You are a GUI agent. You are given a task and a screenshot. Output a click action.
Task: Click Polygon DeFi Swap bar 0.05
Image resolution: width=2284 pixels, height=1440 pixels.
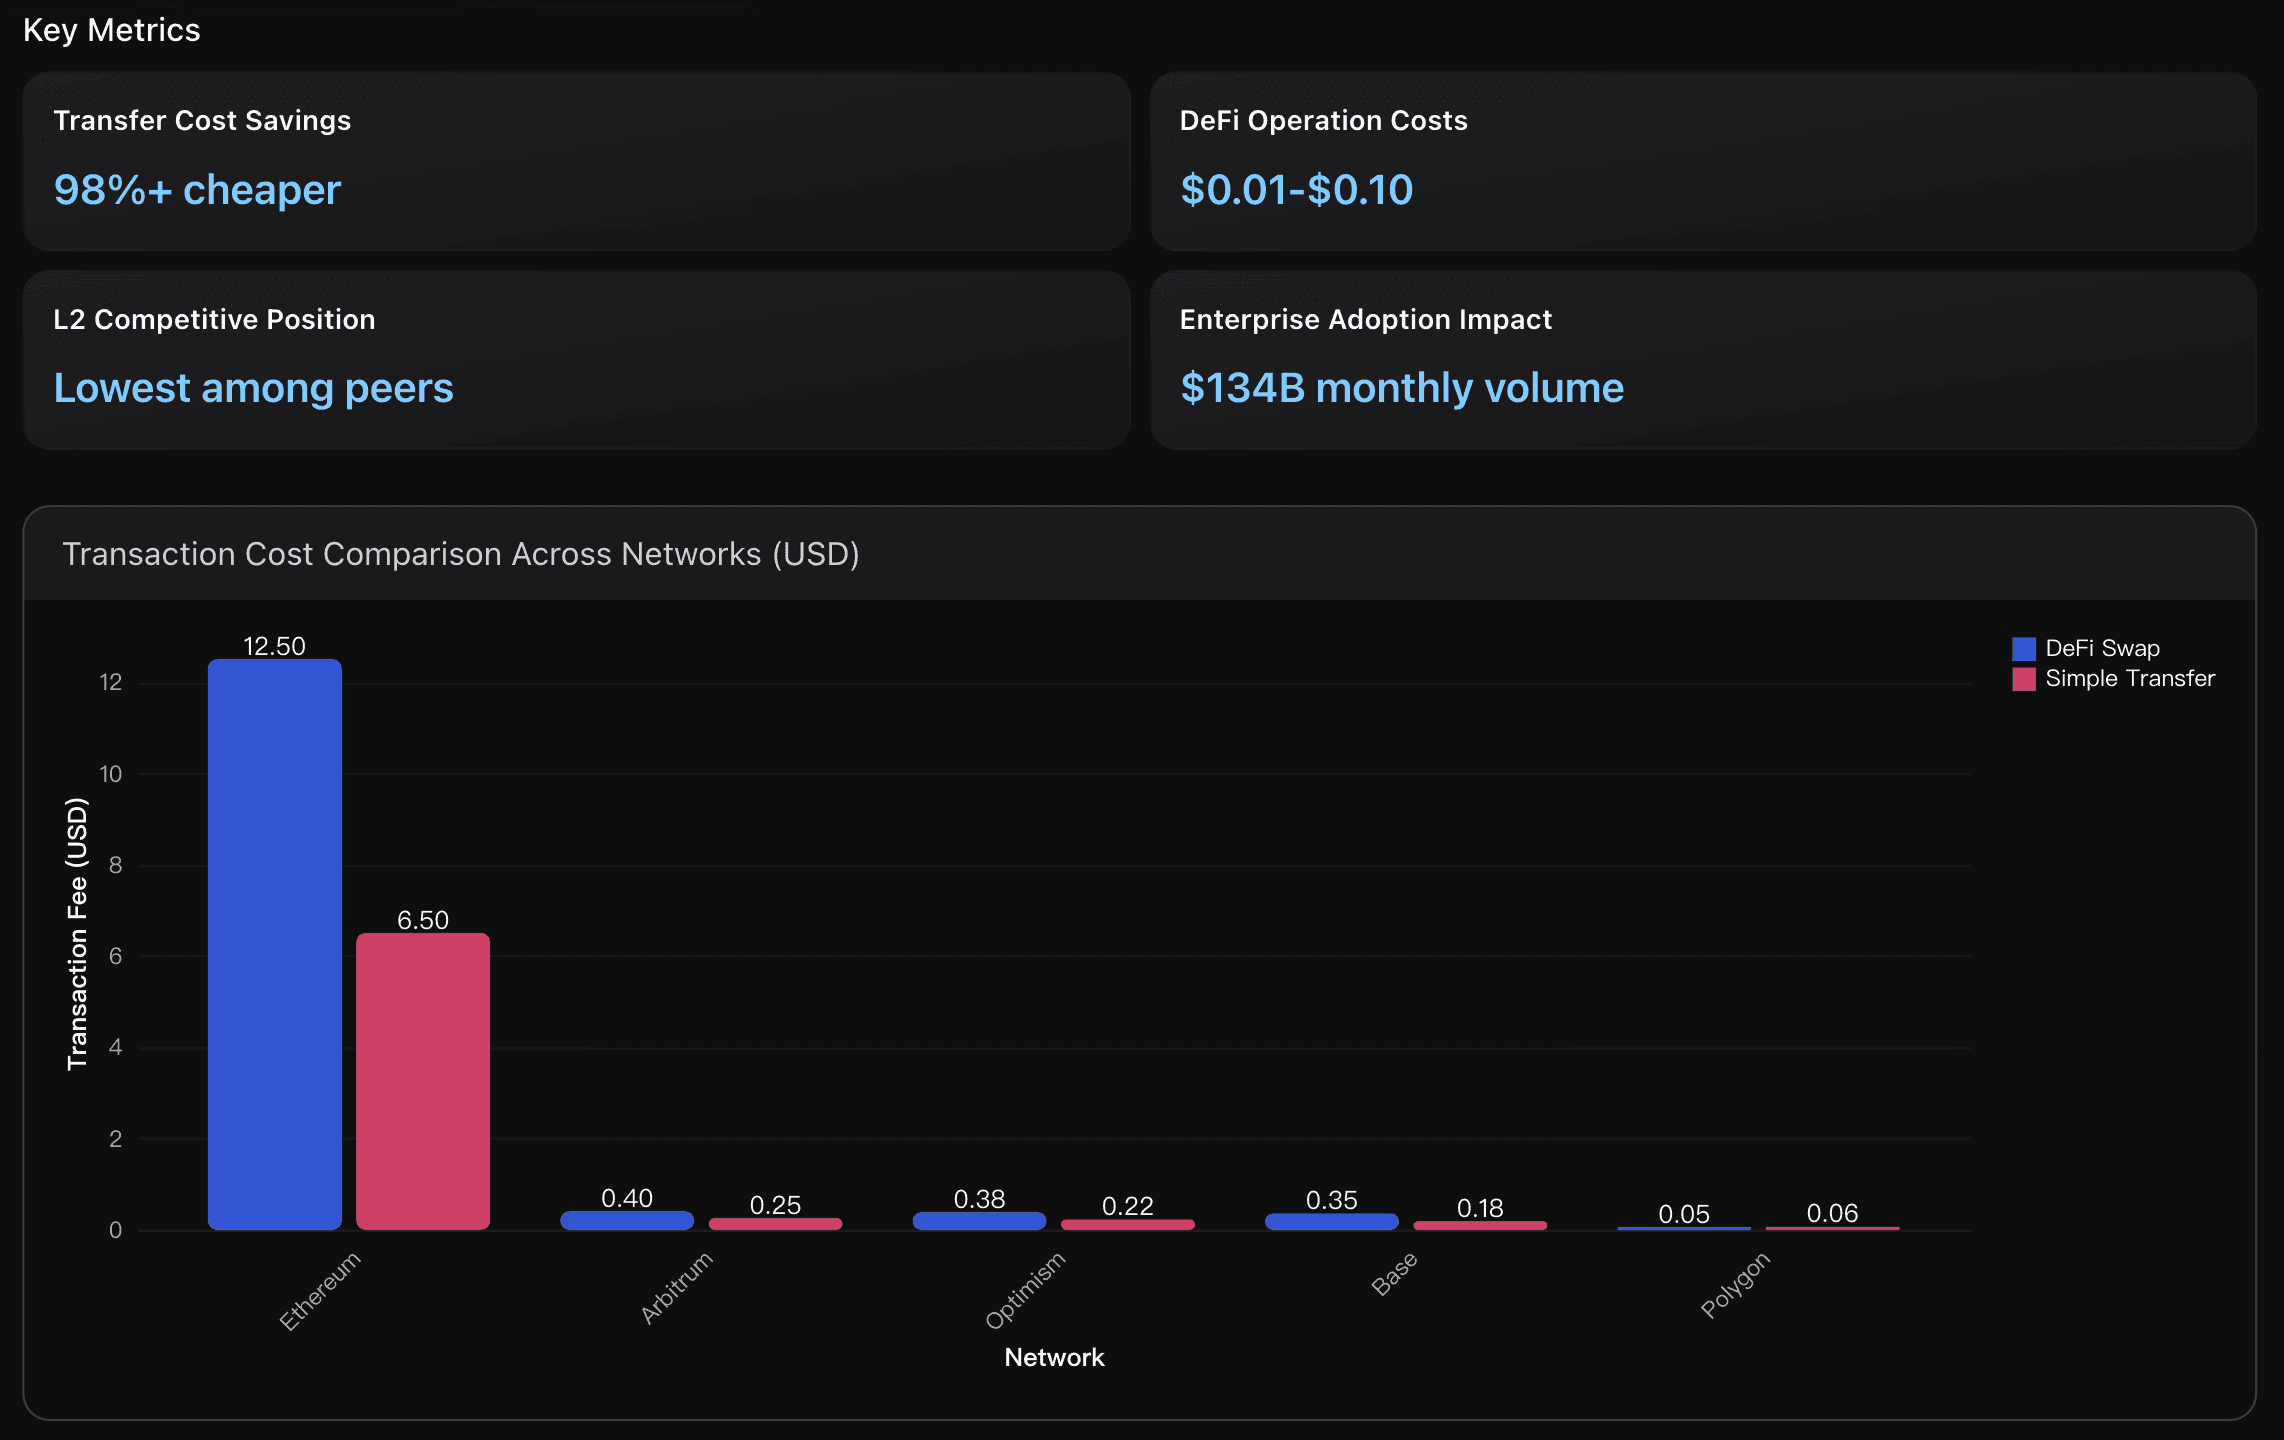tap(1684, 1228)
